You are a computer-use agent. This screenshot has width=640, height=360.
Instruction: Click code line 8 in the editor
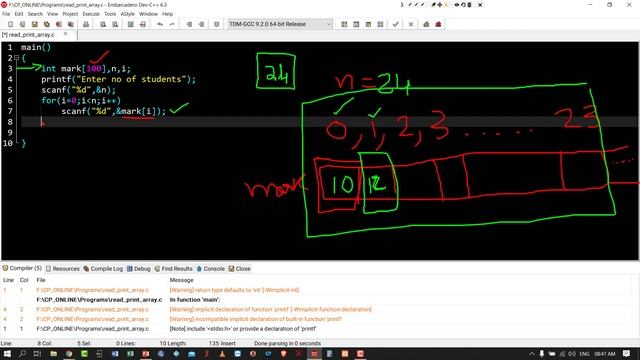point(329,122)
